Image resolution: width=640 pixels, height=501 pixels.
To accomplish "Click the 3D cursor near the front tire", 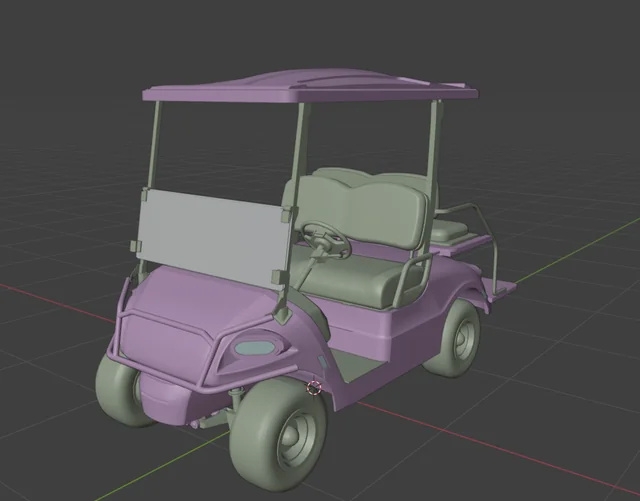I will click(314, 388).
